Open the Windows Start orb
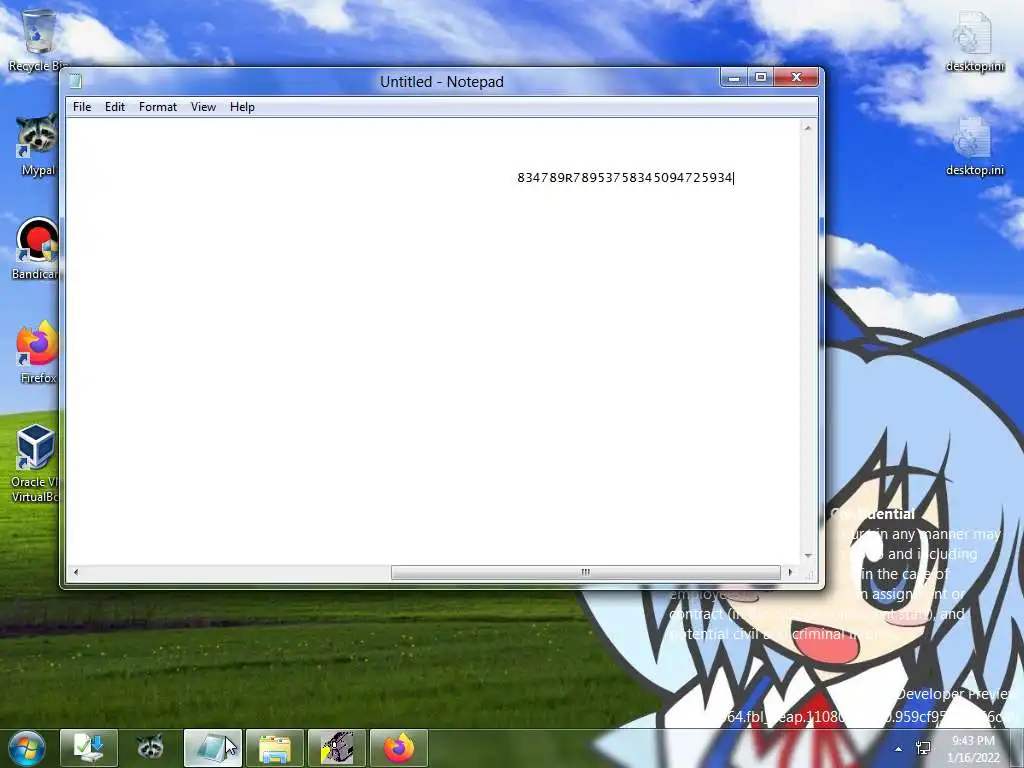Screen dimensions: 1024x768 [27, 748]
